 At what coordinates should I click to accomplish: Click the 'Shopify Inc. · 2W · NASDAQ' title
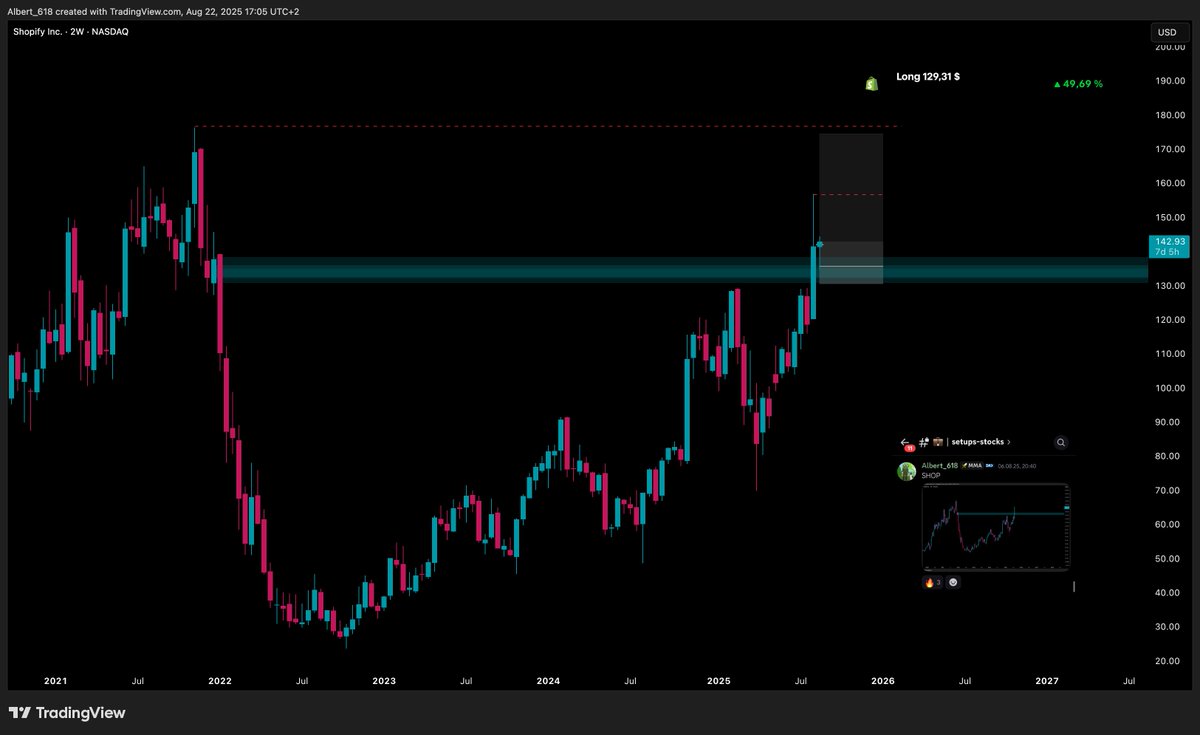pos(71,32)
